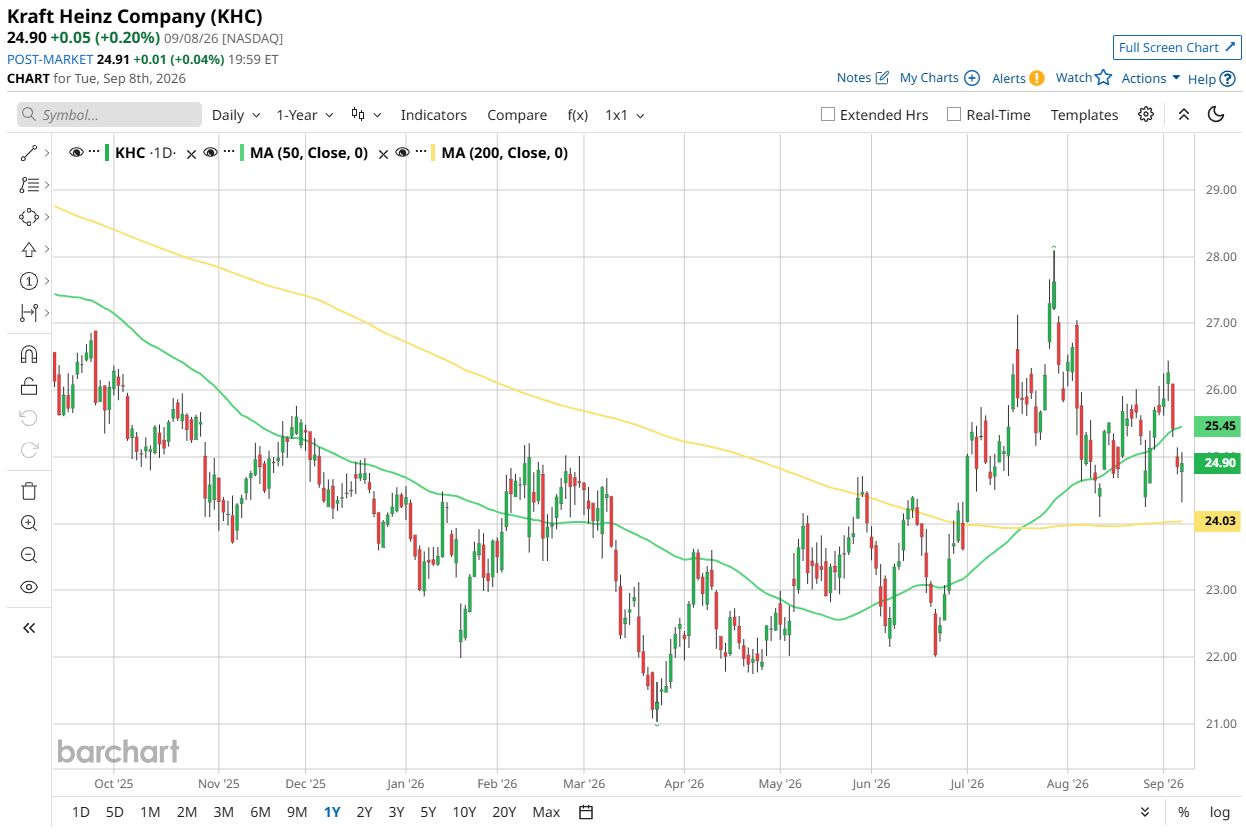Viewport: 1246px width, 838px height.
Task: Expand the 1-Year period dropdown
Action: coord(305,115)
